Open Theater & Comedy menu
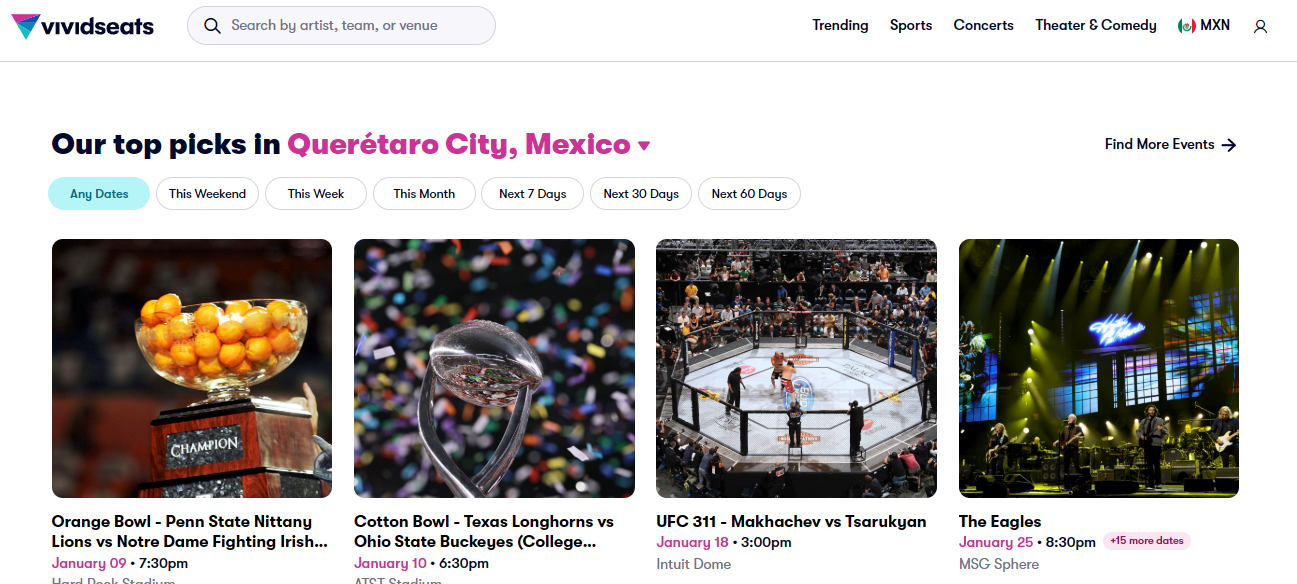This screenshot has width=1297, height=584. coord(1095,26)
